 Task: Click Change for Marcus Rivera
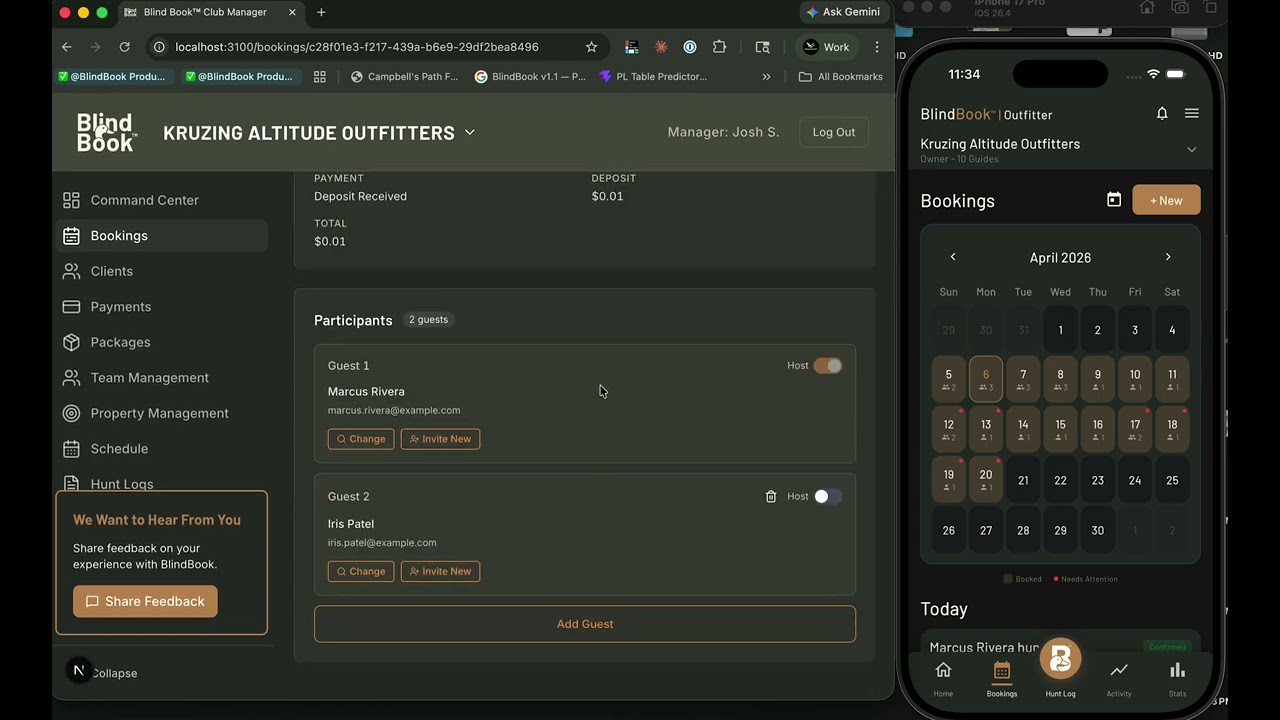pos(361,439)
